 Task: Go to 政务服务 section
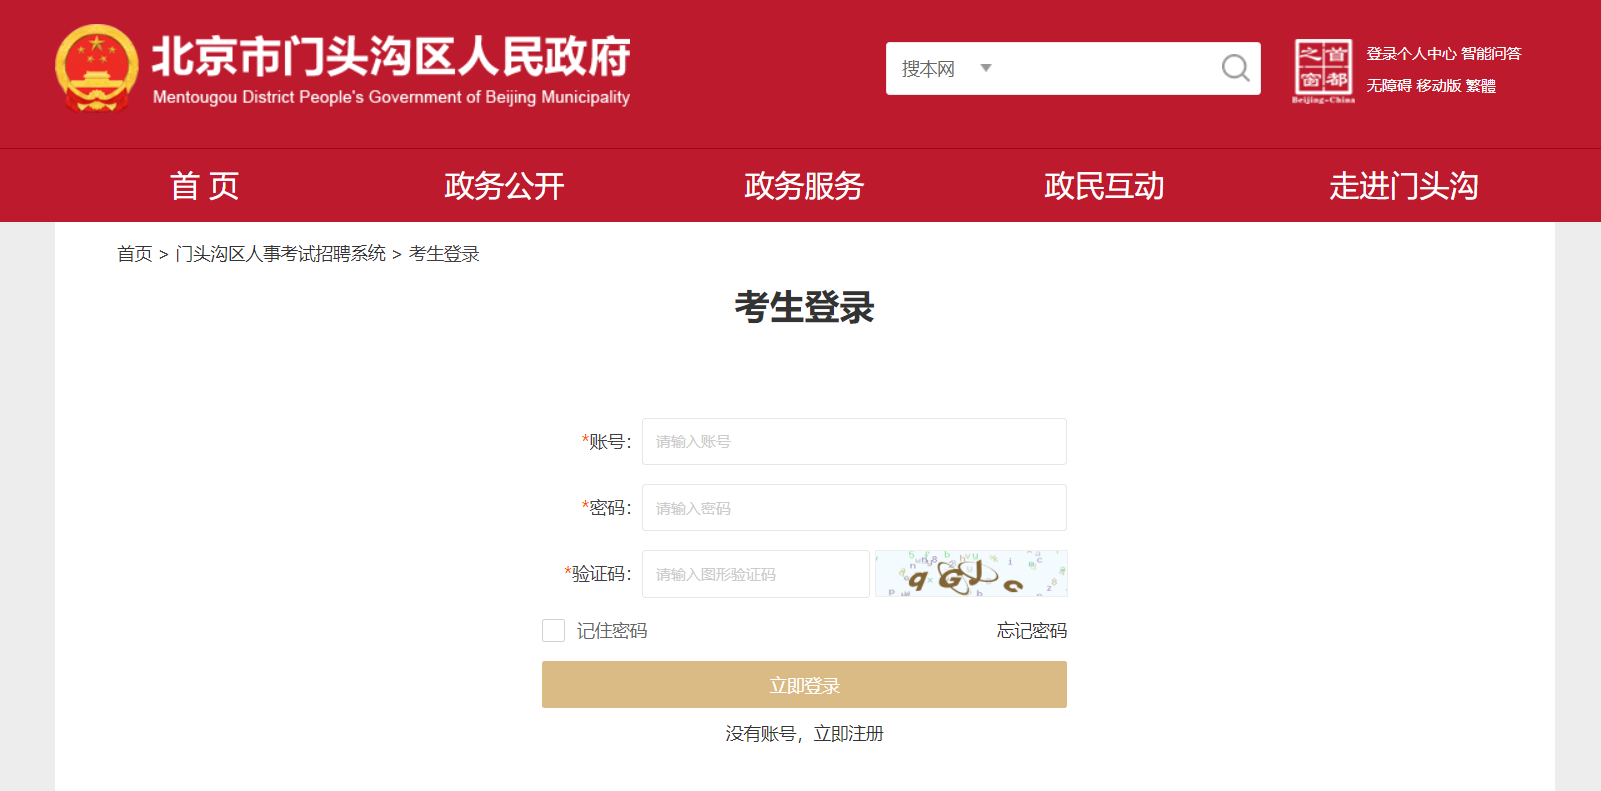804,186
